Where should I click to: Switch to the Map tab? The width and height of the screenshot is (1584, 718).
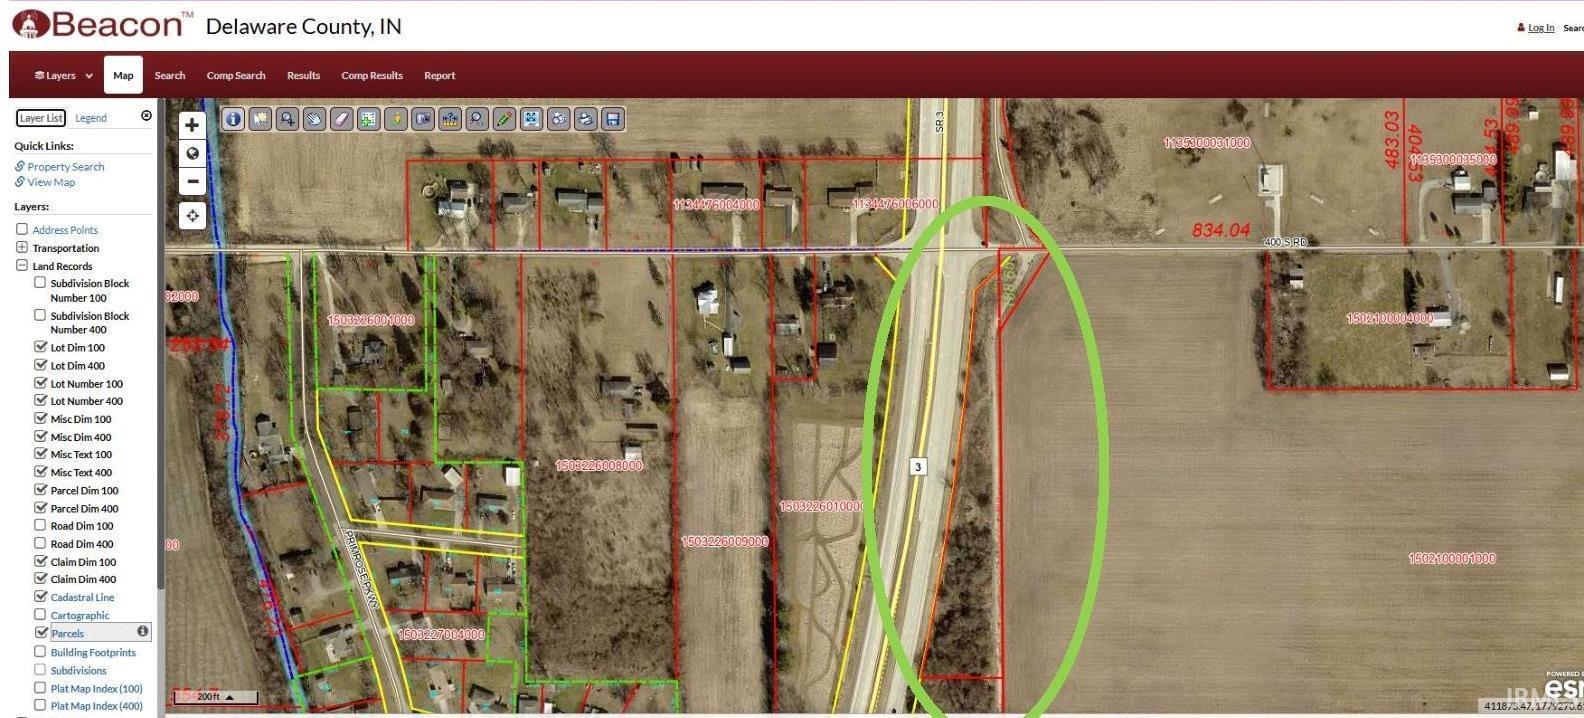pos(123,75)
